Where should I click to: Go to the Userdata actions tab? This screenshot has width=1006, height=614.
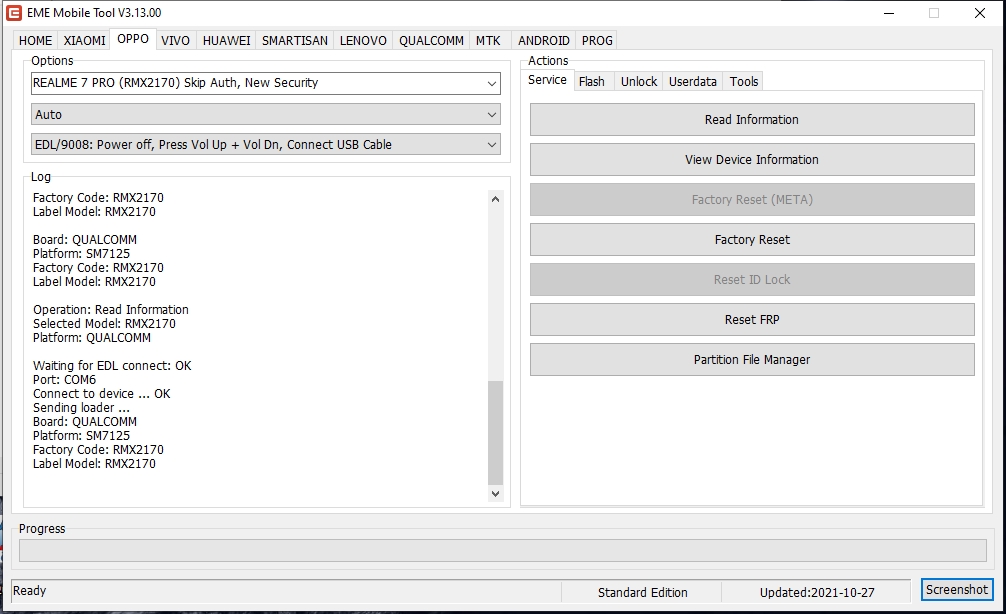(x=693, y=81)
